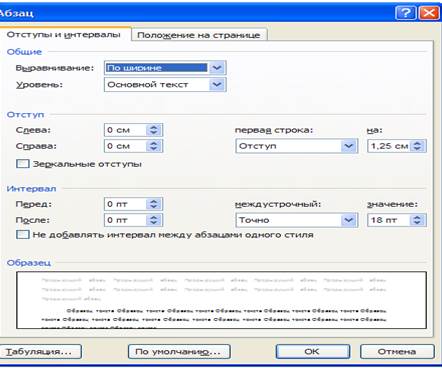Close the Абзац dialog with X
The image size is (442, 368).
pyautogui.click(x=429, y=13)
